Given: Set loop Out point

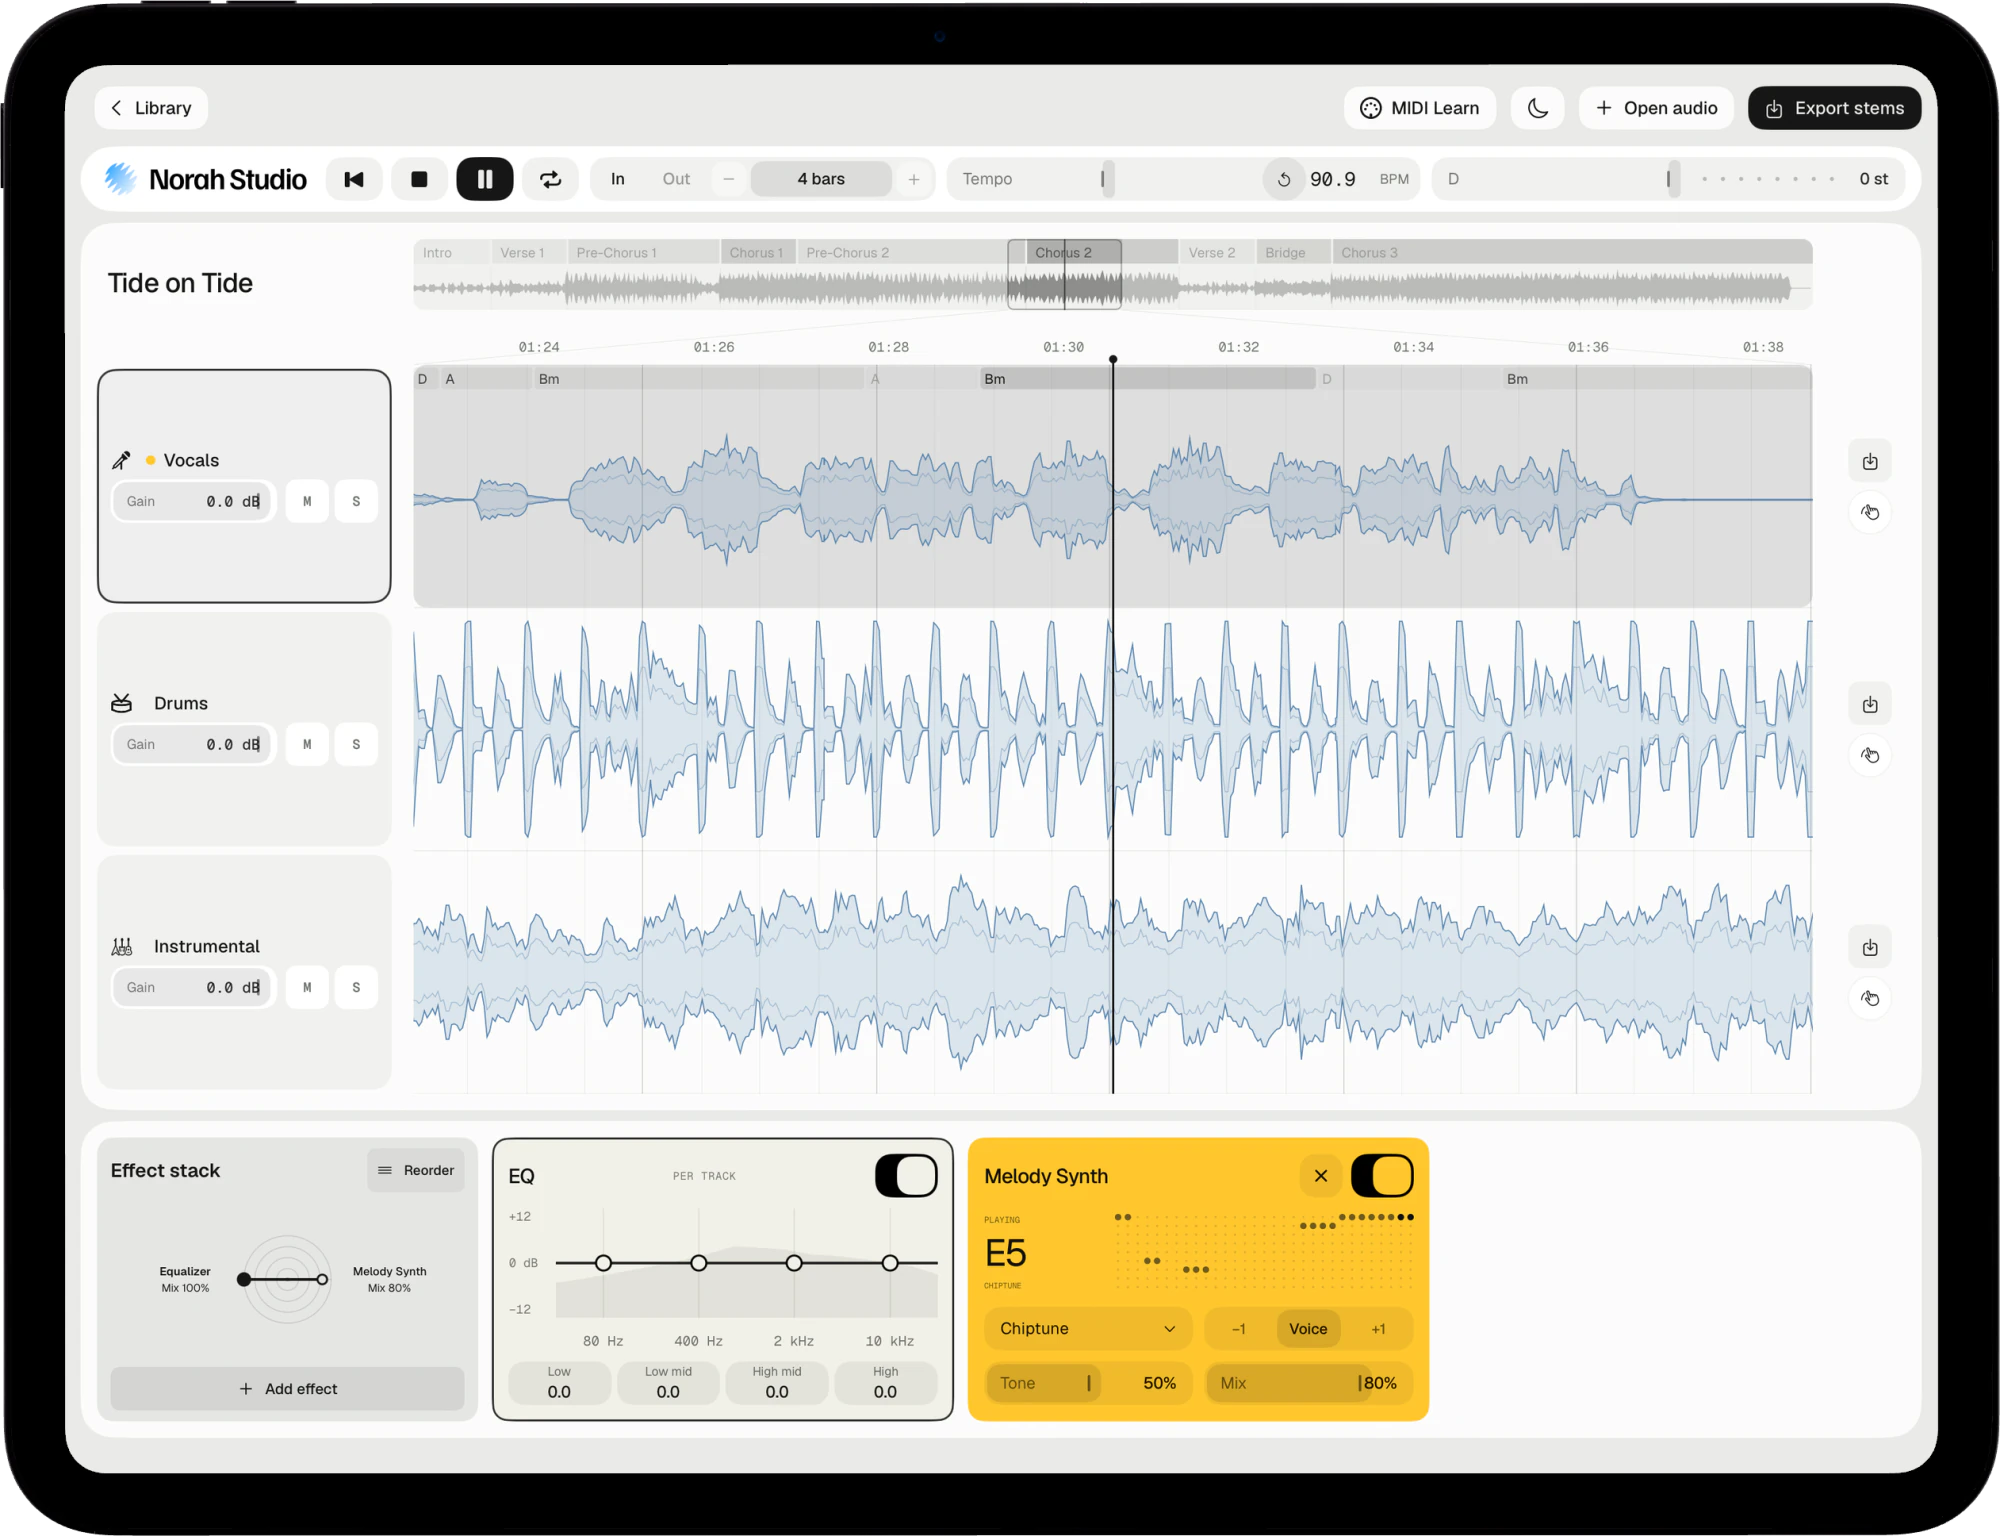Looking at the screenshot, I should 676,179.
